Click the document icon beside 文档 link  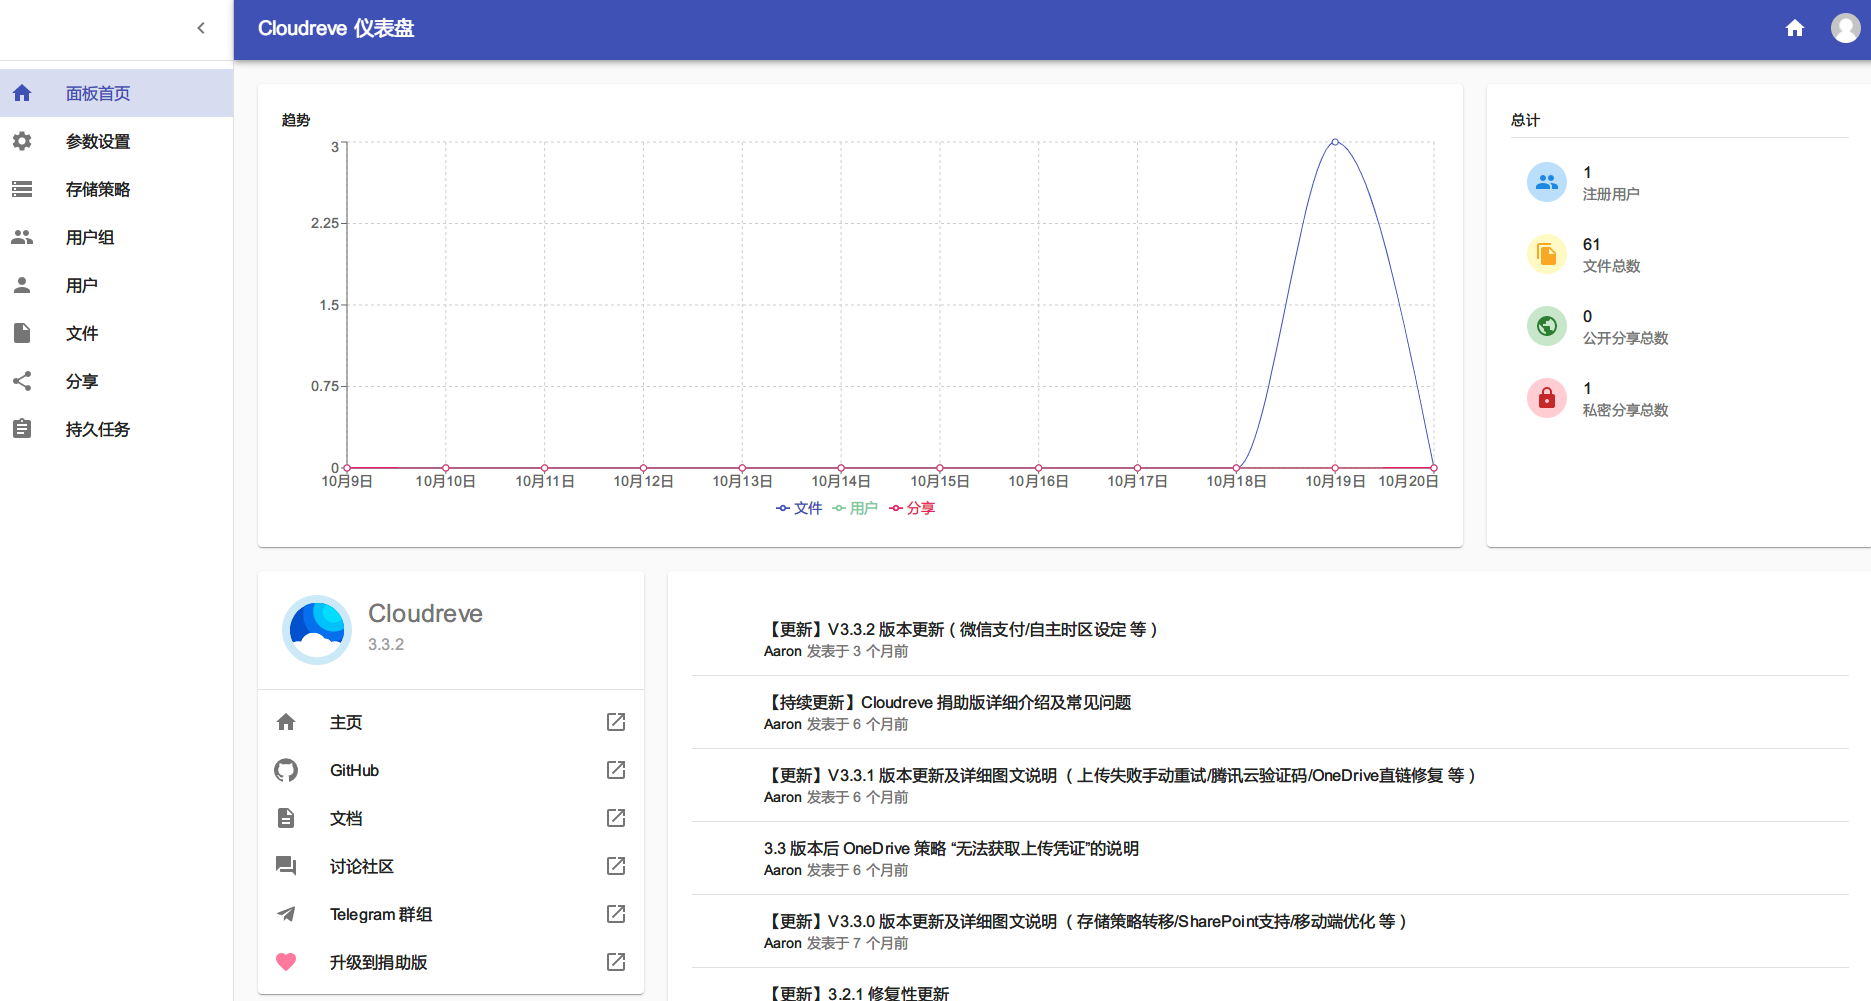click(286, 818)
